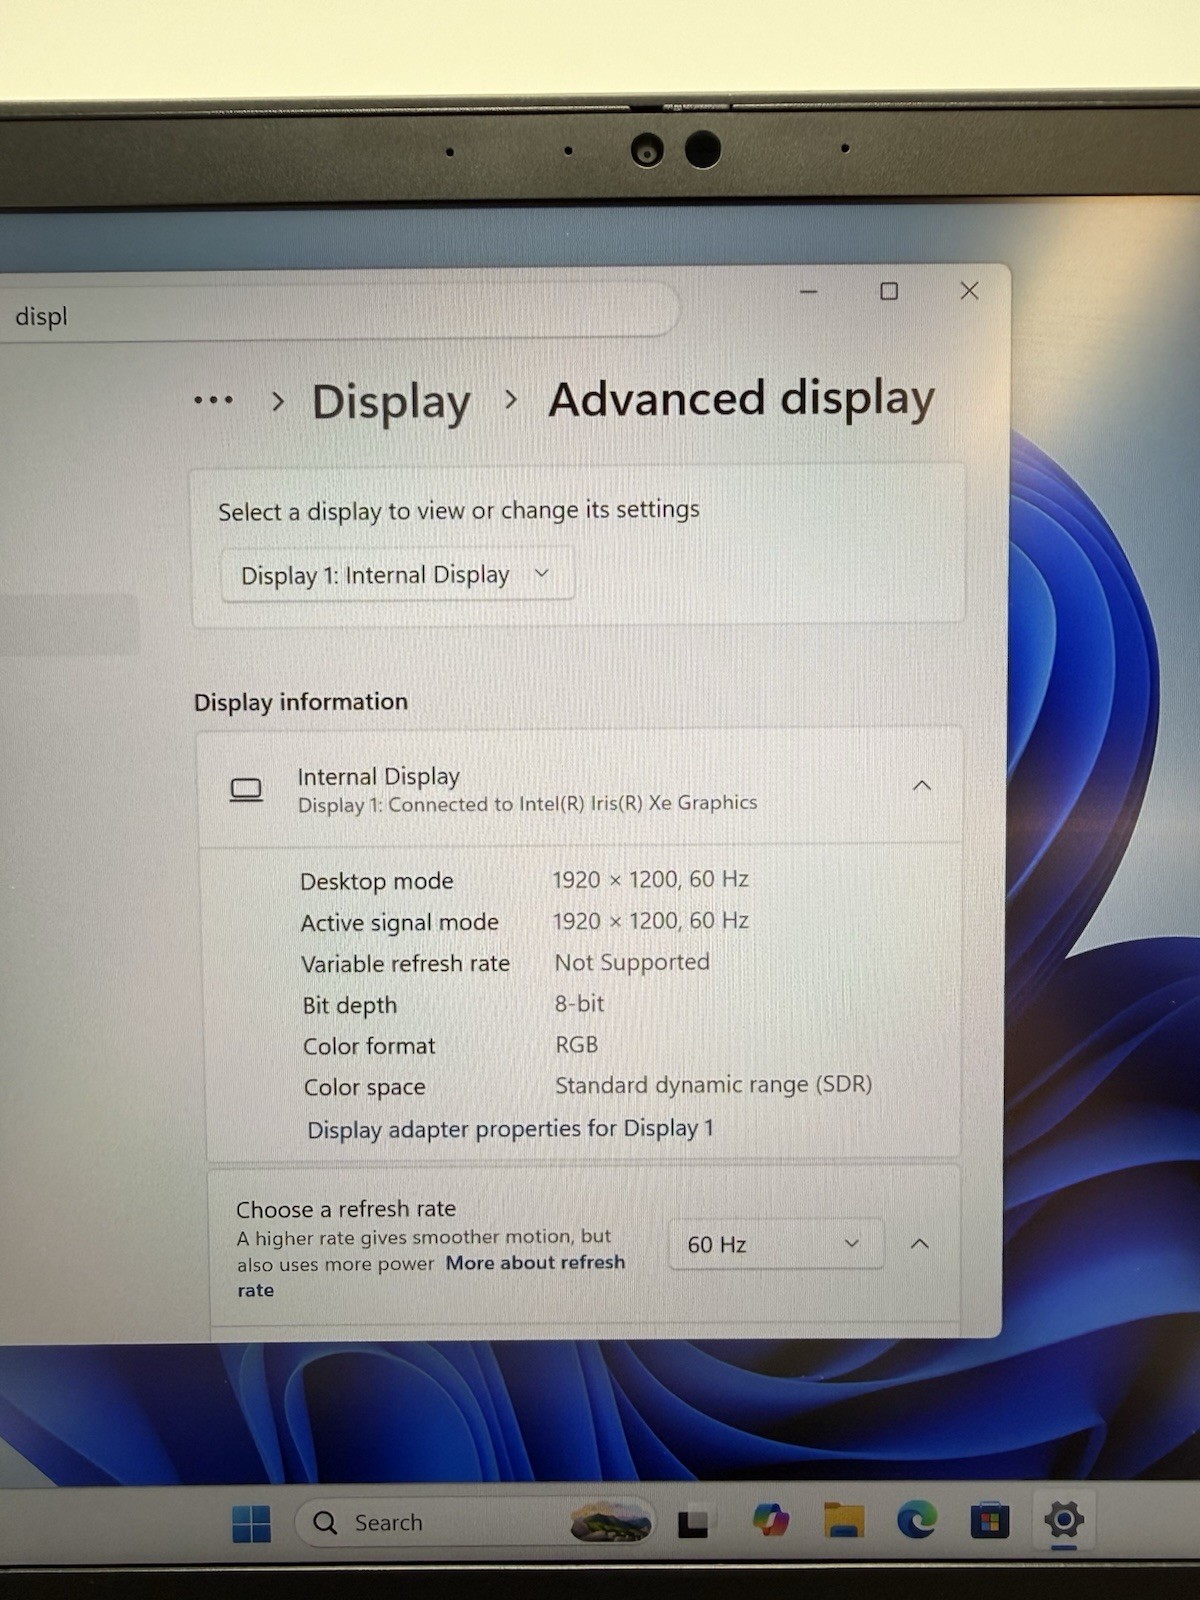Open the Task View icon in taskbar
The width and height of the screenshot is (1200, 1600).
point(694,1522)
